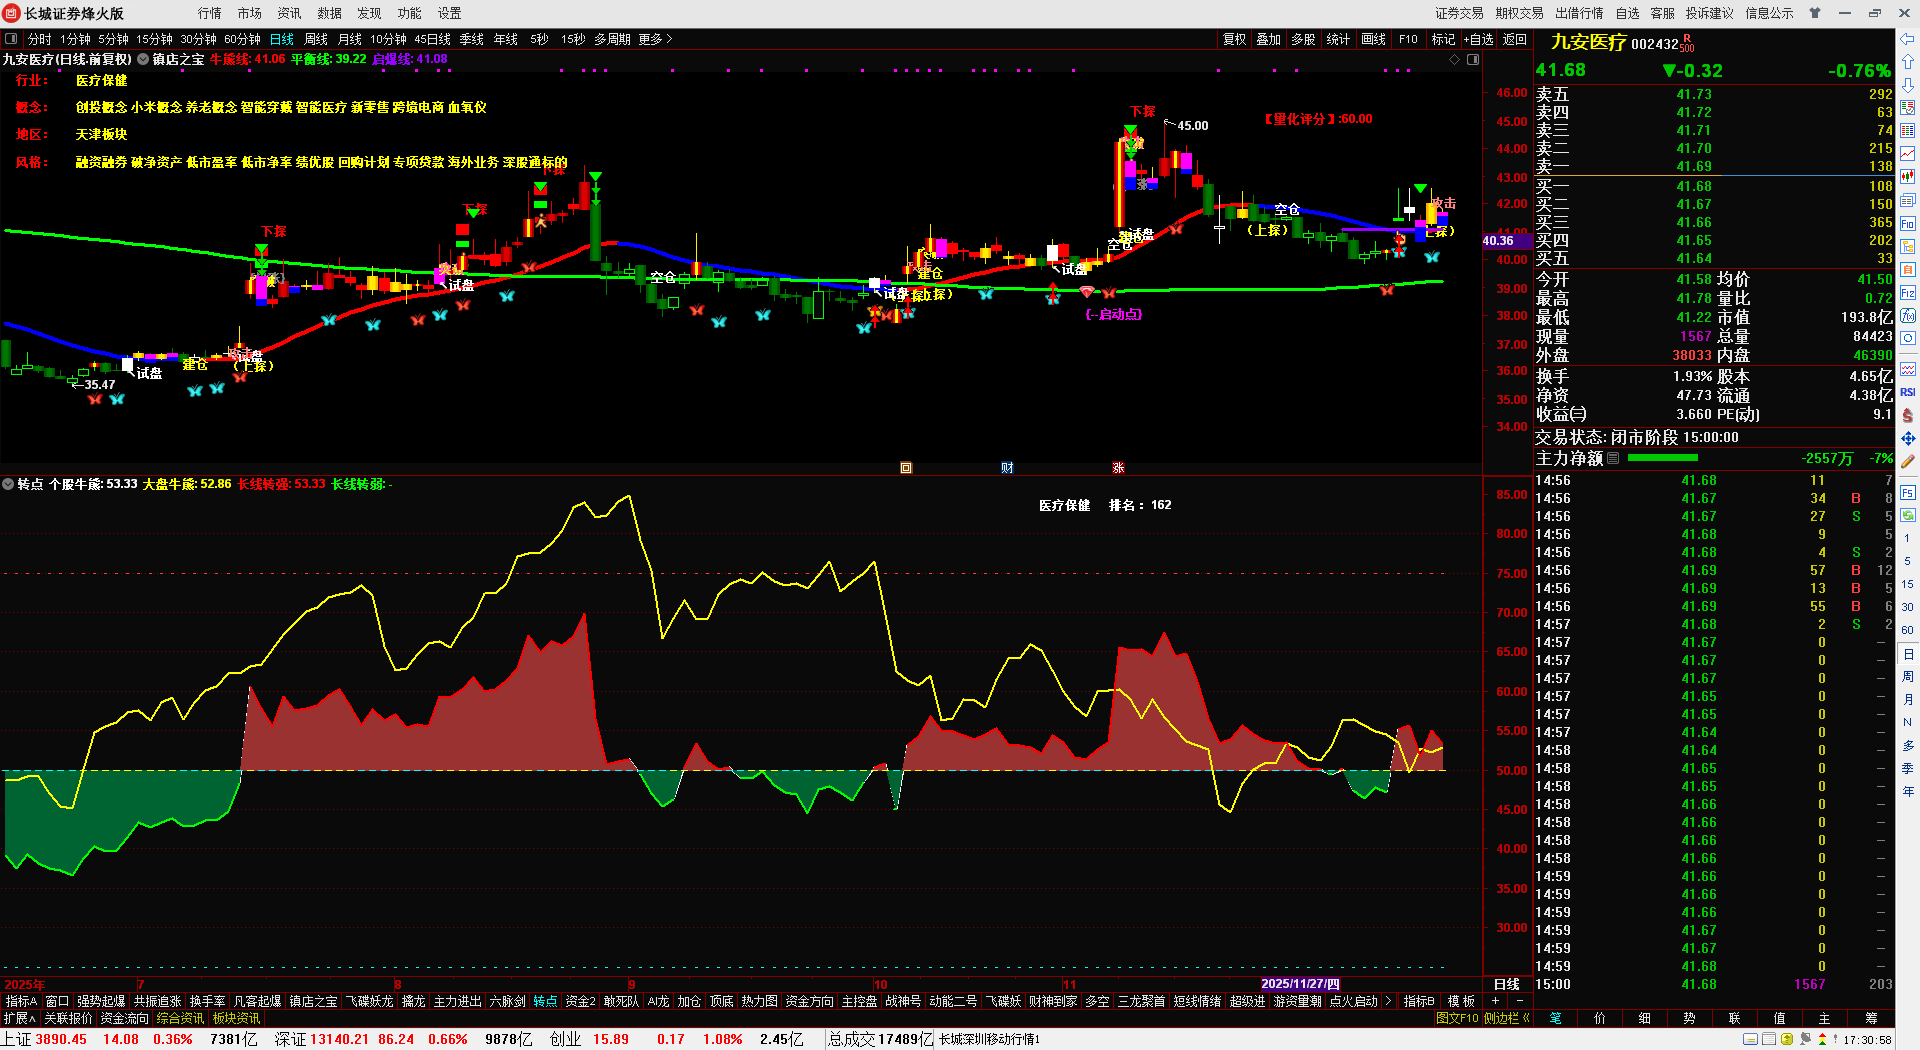Open the 资讯 menu
The image size is (1920, 1050).
point(290,13)
